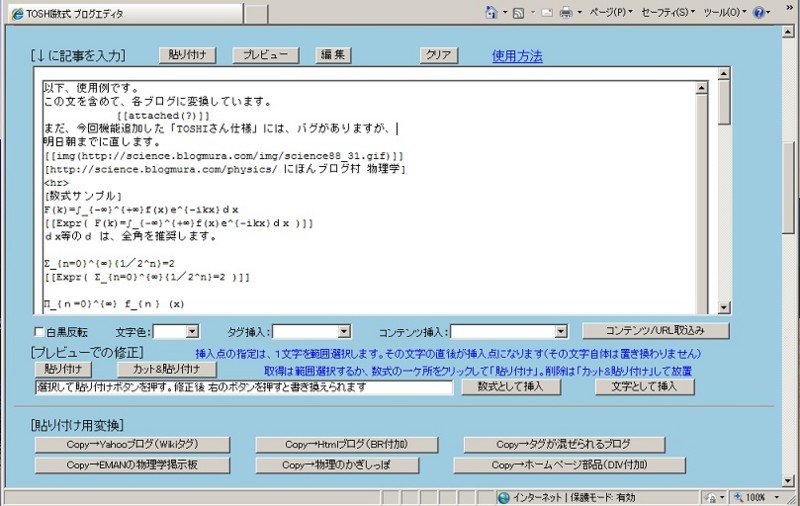The image size is (800, 506).
Task: Open the security status dropdown arrow
Action: point(722,497)
